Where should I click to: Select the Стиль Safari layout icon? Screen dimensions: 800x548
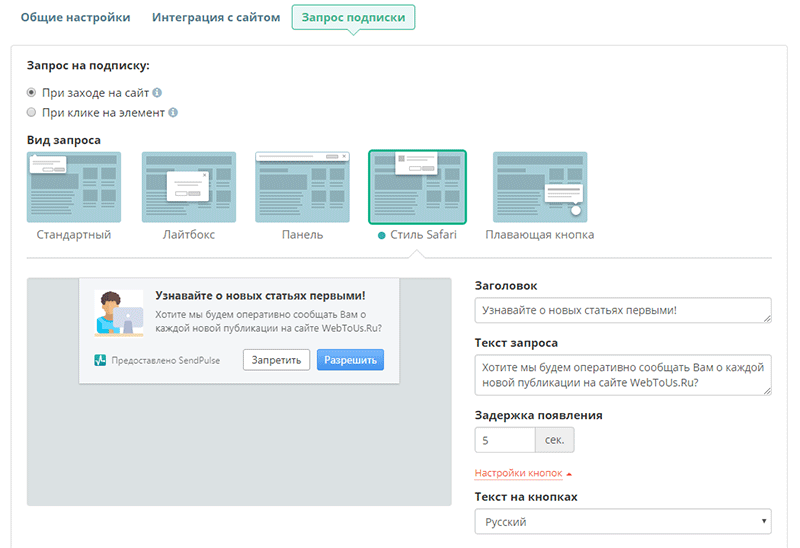point(417,187)
